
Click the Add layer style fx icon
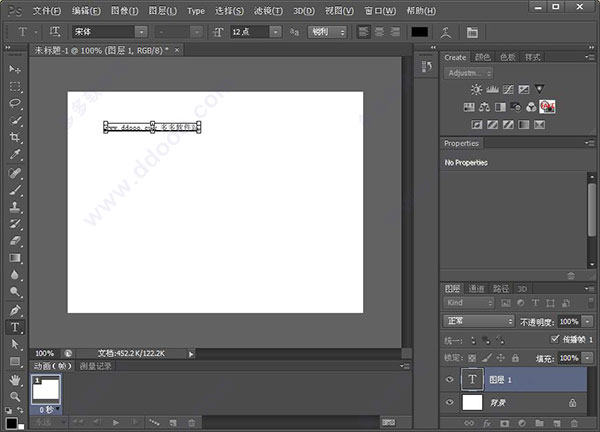point(487,423)
